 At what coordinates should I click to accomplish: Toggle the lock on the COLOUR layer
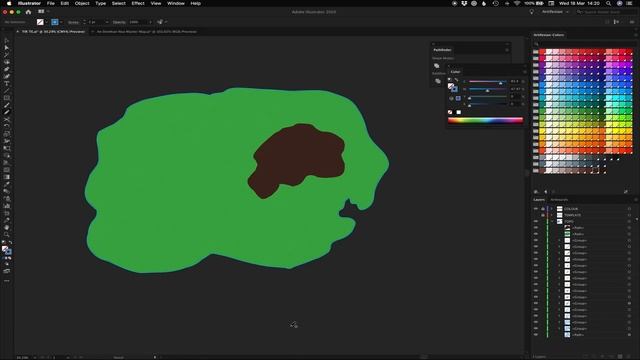(x=543, y=209)
